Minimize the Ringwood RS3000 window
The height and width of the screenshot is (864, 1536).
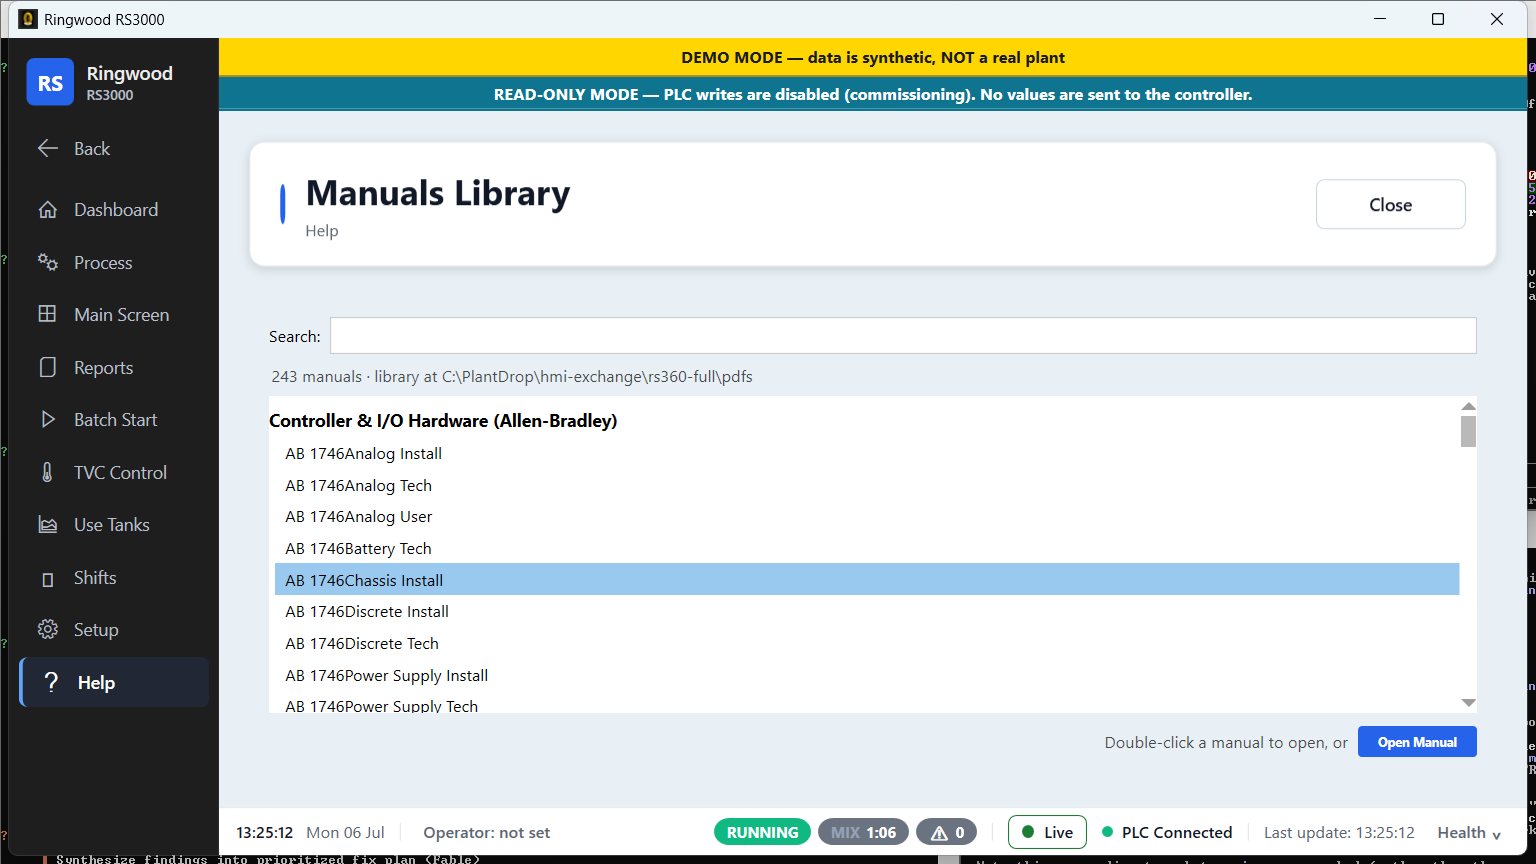[1380, 19]
